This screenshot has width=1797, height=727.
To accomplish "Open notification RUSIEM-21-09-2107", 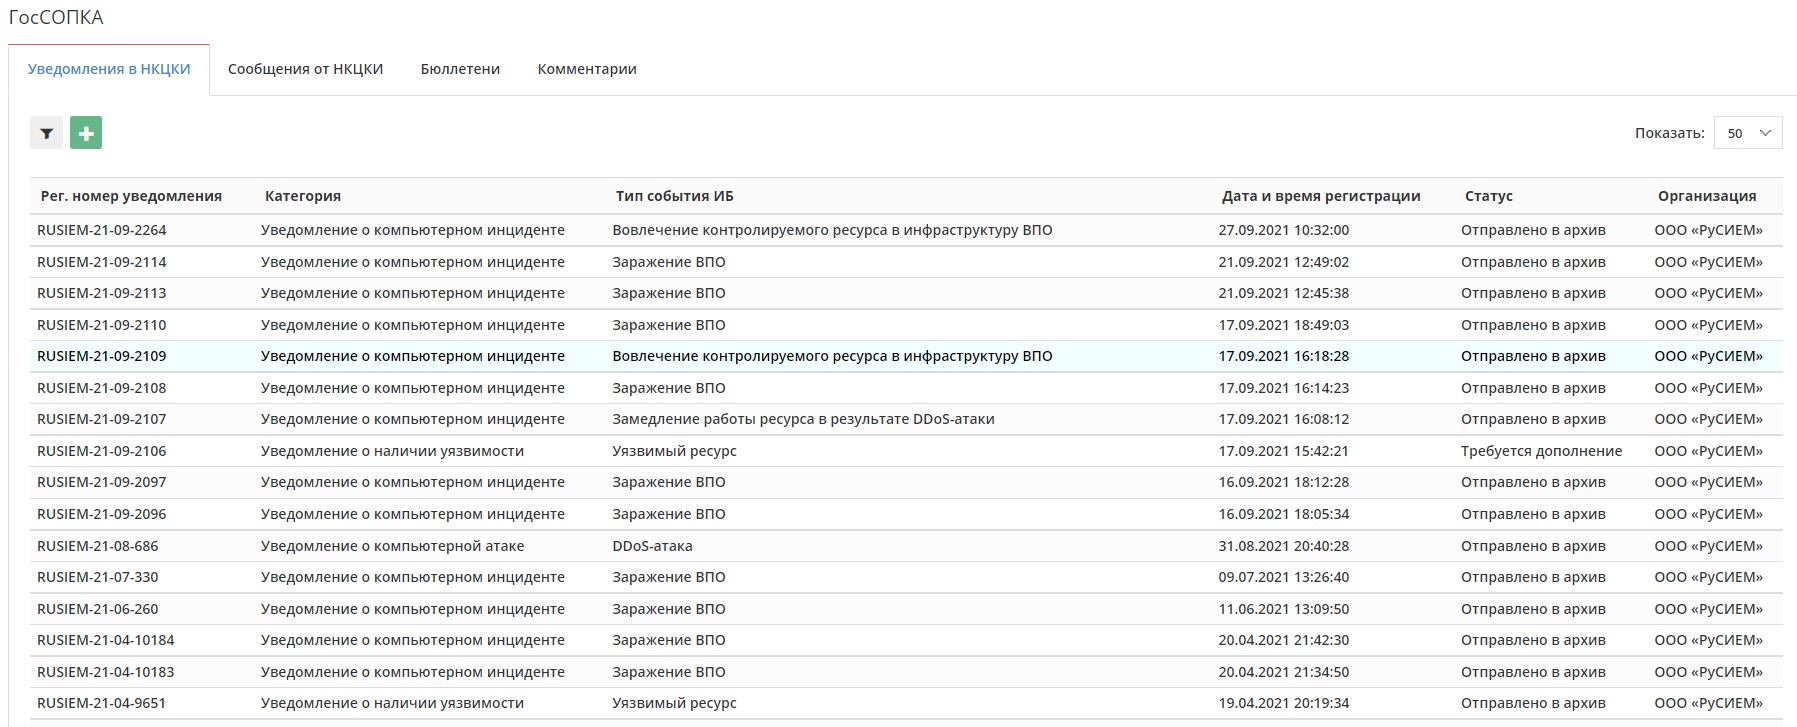I will (x=102, y=419).
